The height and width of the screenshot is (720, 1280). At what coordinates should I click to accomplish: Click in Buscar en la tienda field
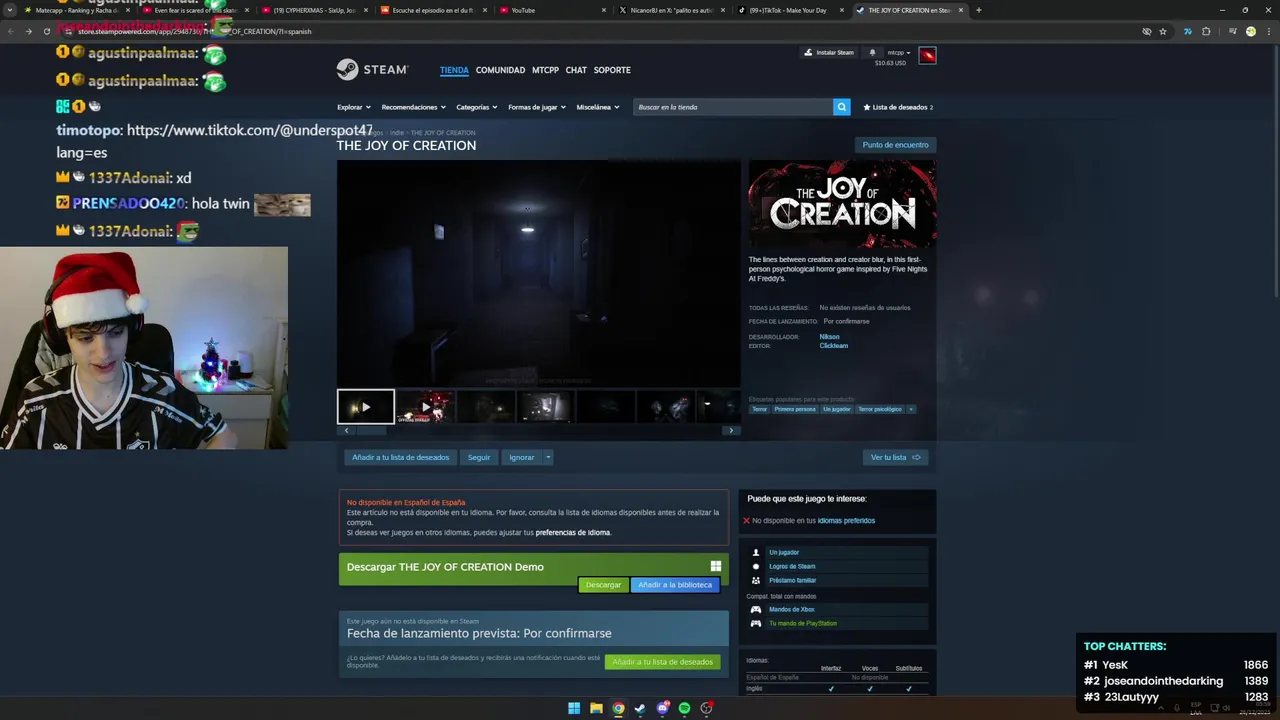(x=734, y=107)
